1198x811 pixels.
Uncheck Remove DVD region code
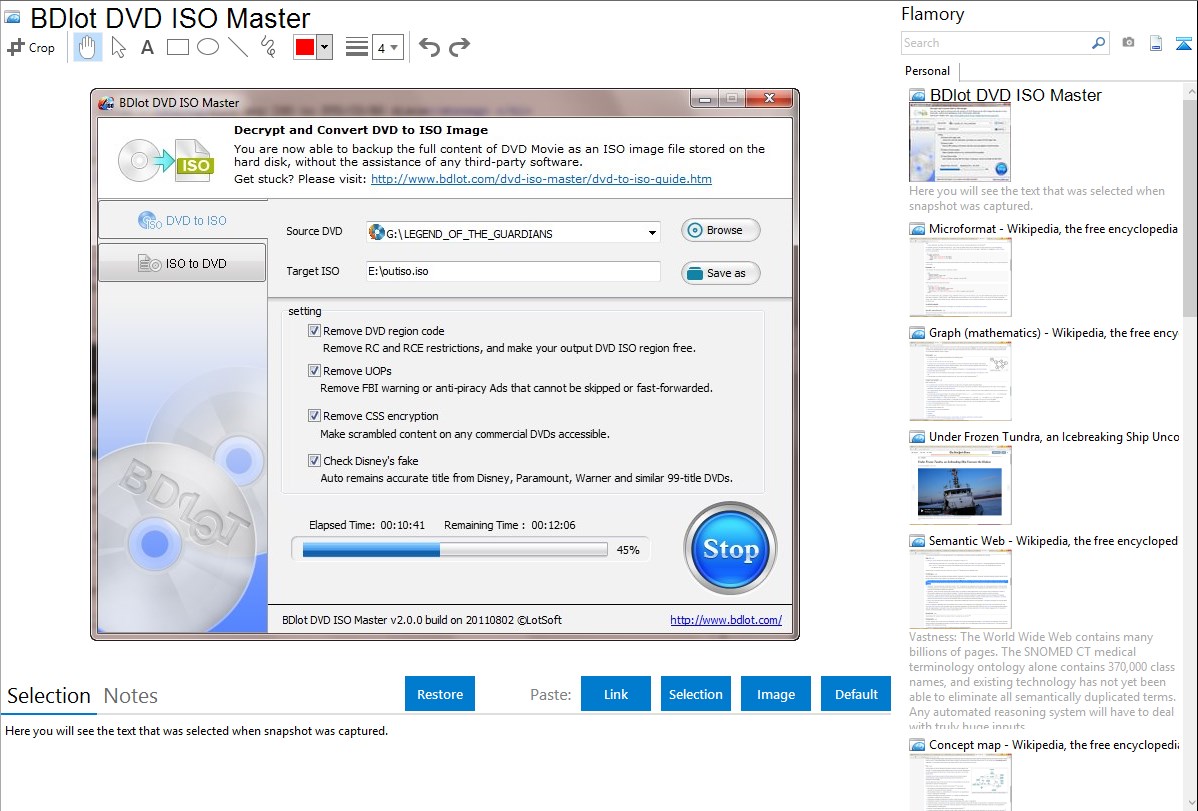[x=315, y=331]
